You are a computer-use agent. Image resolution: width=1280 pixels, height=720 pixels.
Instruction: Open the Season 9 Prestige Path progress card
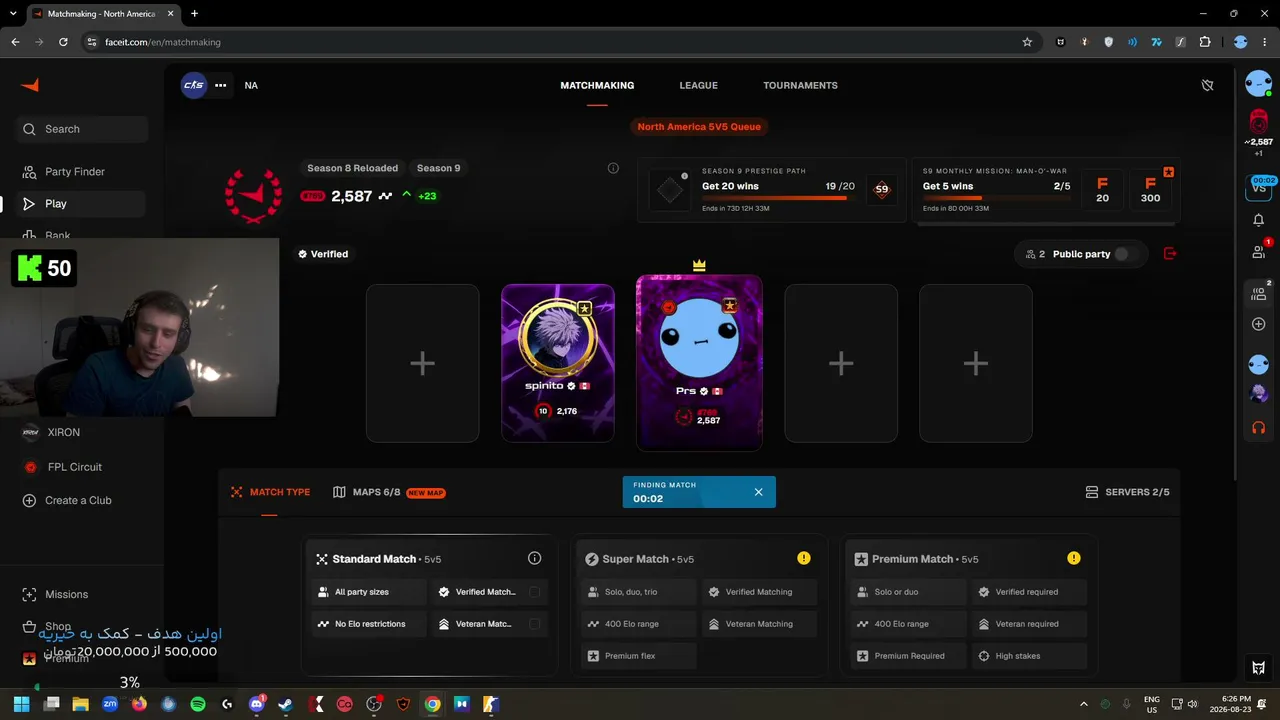pos(771,189)
